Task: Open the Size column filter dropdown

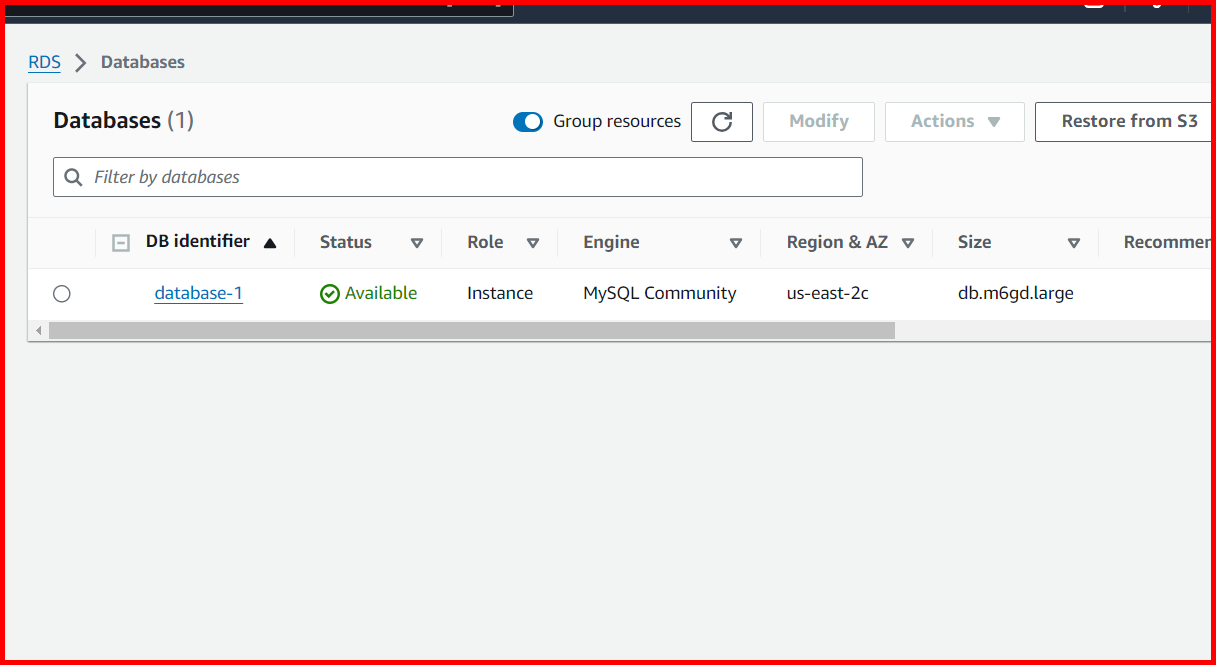Action: tap(1074, 242)
